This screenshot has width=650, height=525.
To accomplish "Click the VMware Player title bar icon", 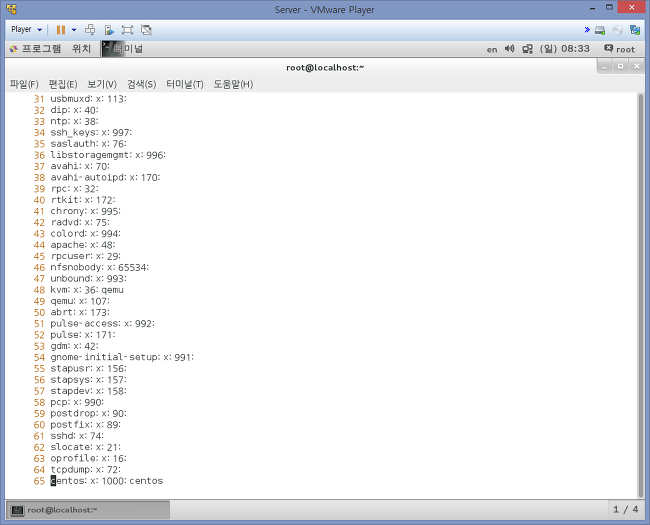I will pos(12,9).
